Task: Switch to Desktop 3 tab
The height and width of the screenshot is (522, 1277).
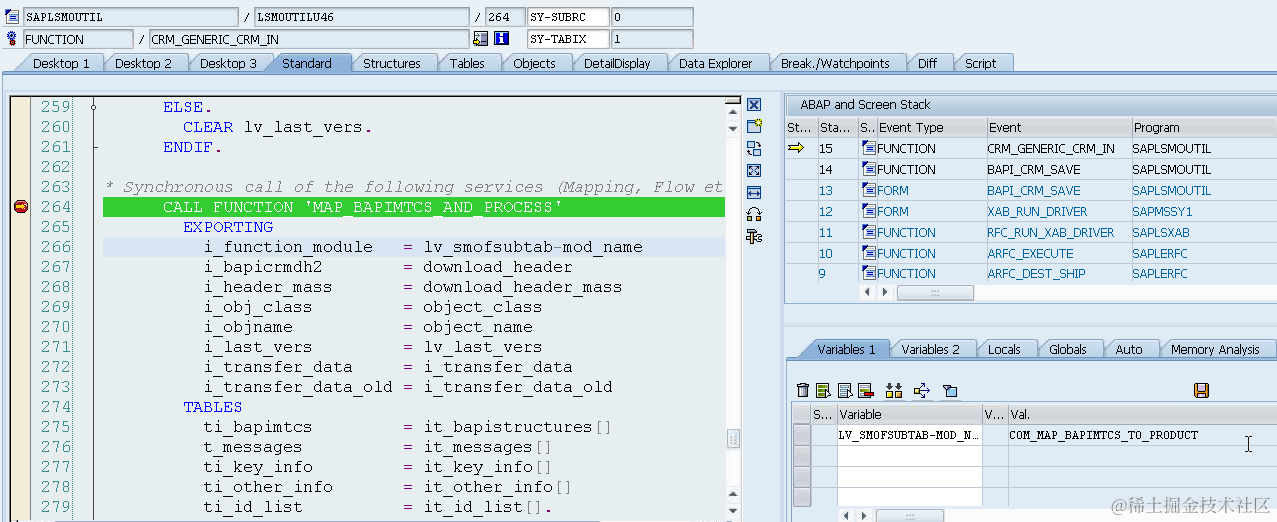Action: (x=228, y=63)
